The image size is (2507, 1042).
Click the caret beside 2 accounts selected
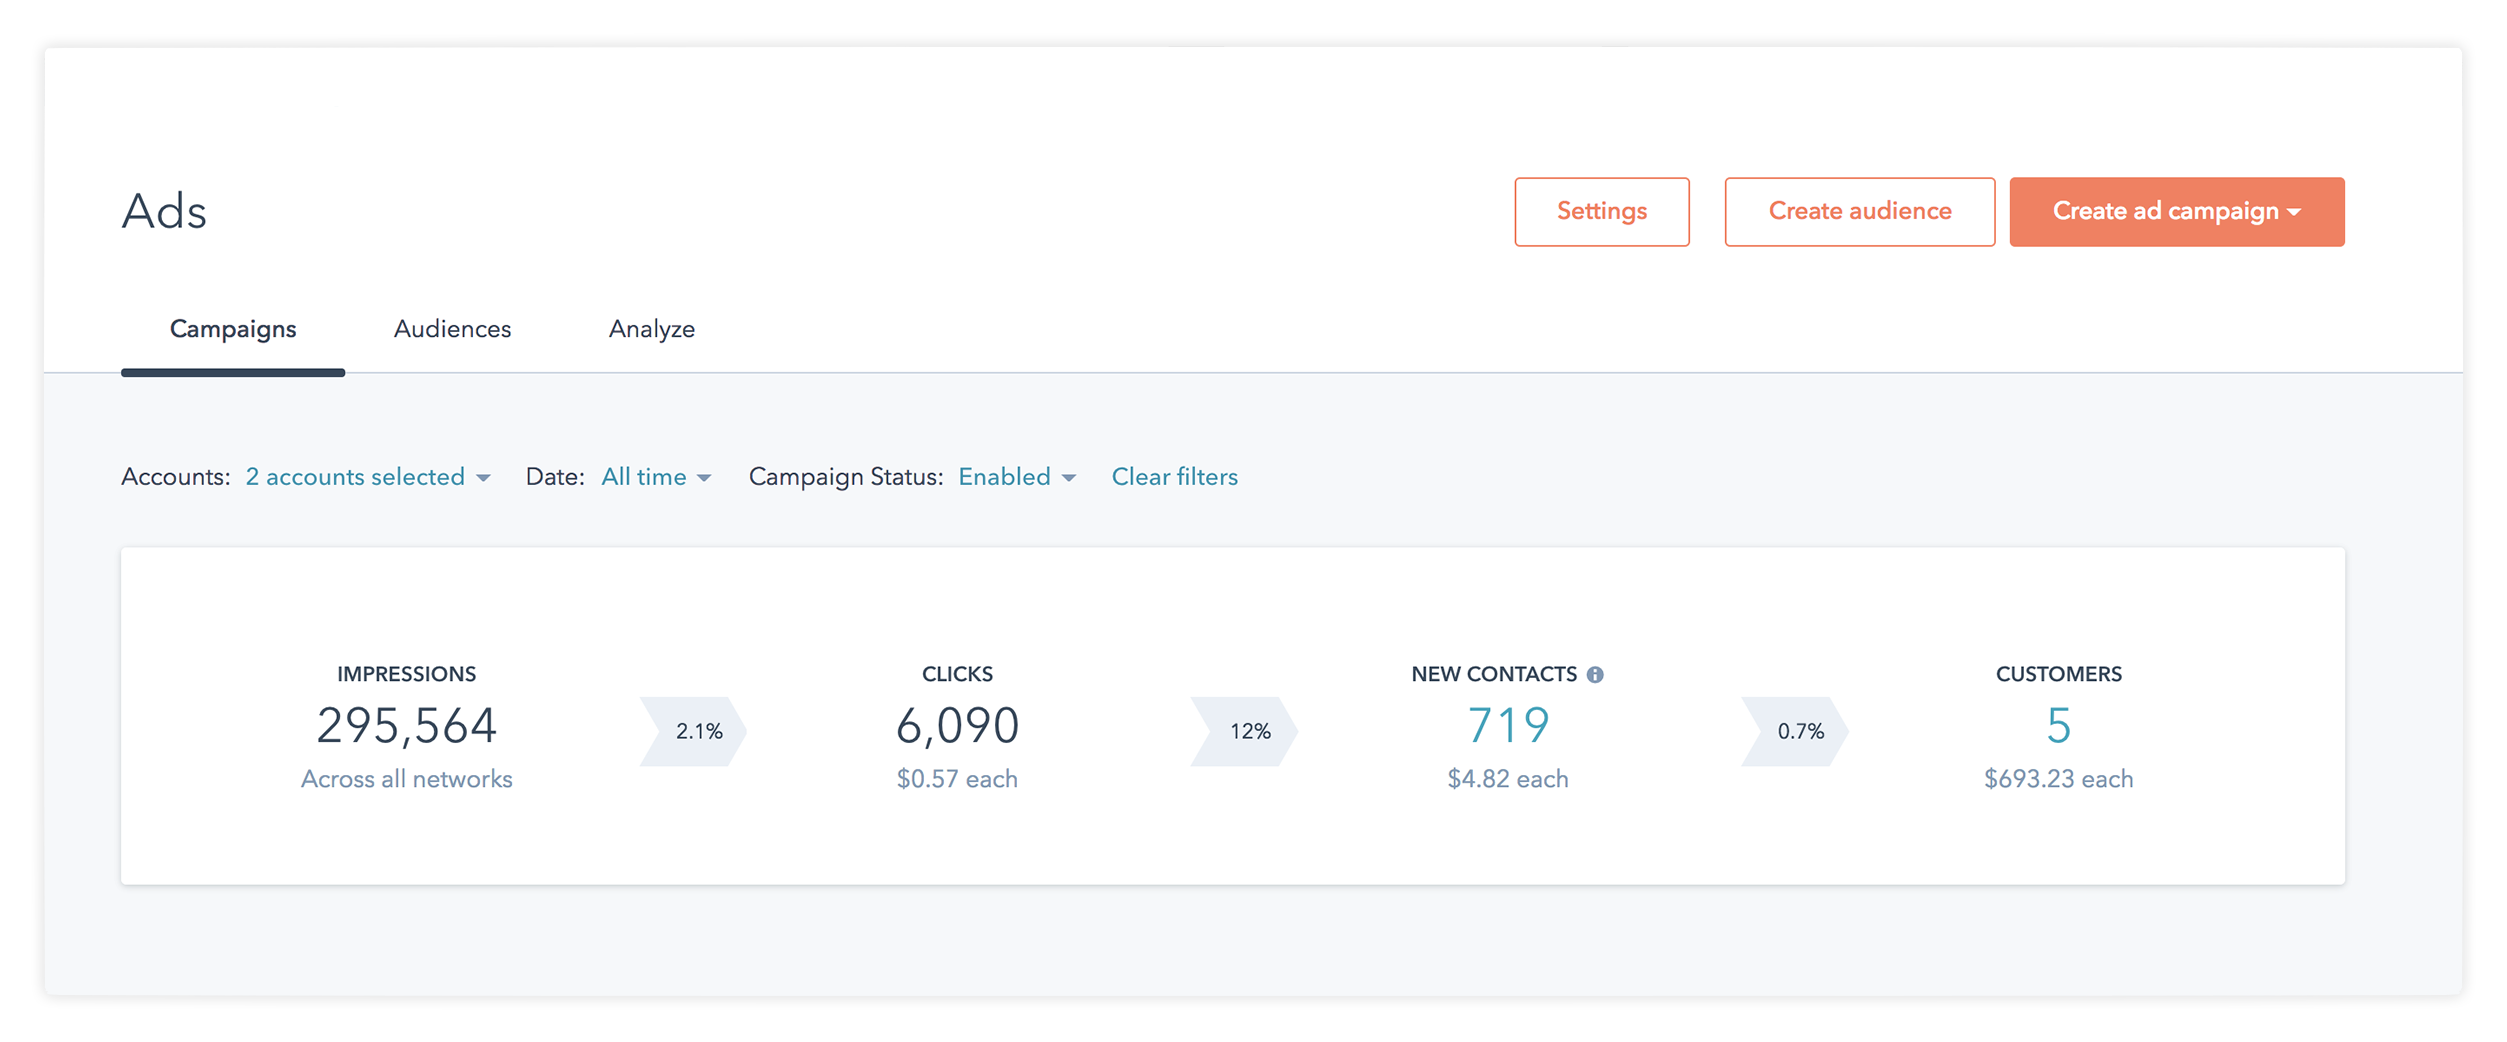[x=484, y=479]
